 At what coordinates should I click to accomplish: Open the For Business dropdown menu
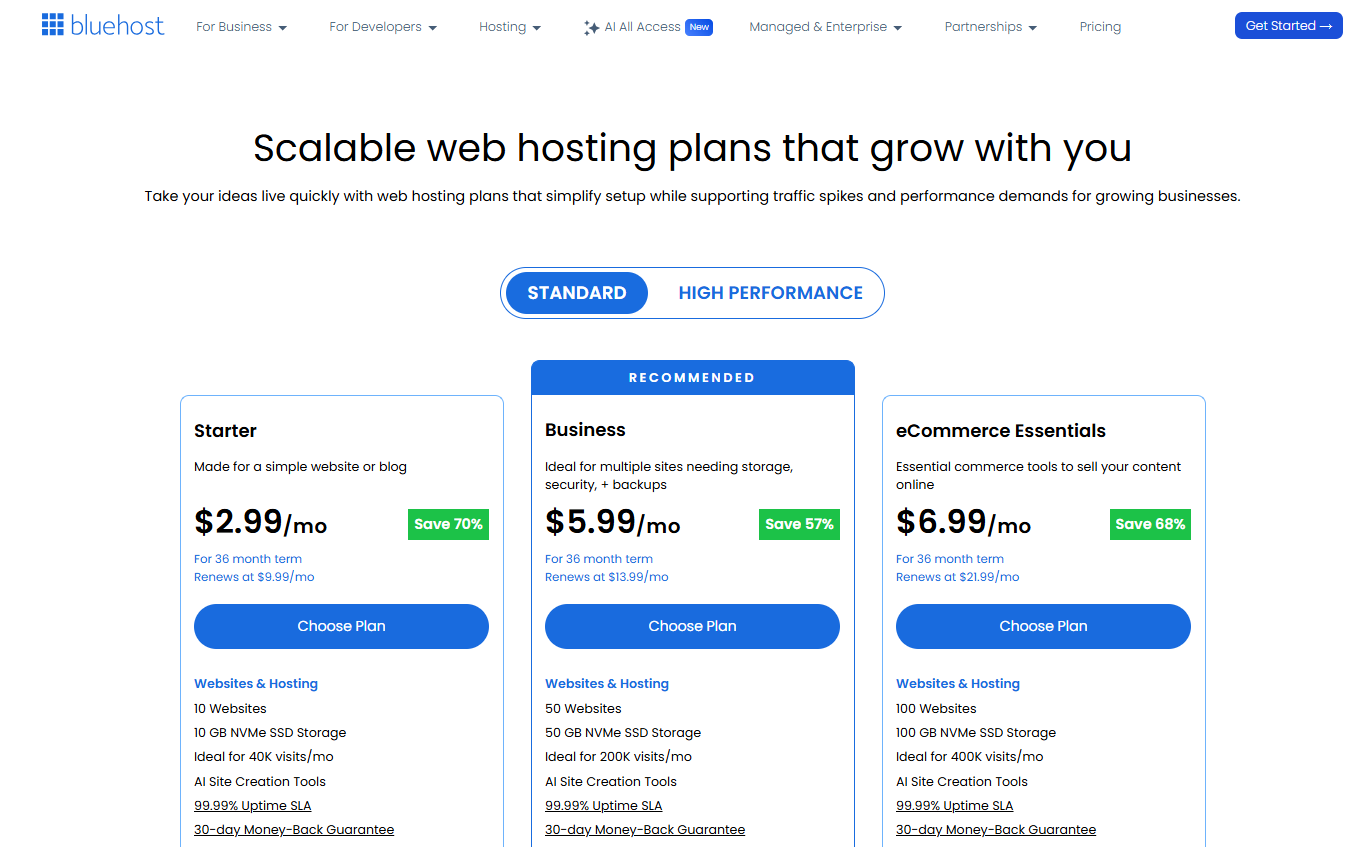pyautogui.click(x=241, y=27)
